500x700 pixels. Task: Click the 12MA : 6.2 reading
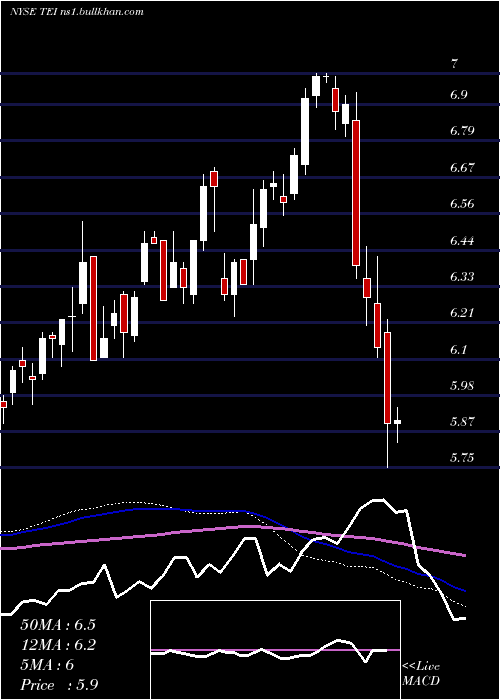coord(58,645)
